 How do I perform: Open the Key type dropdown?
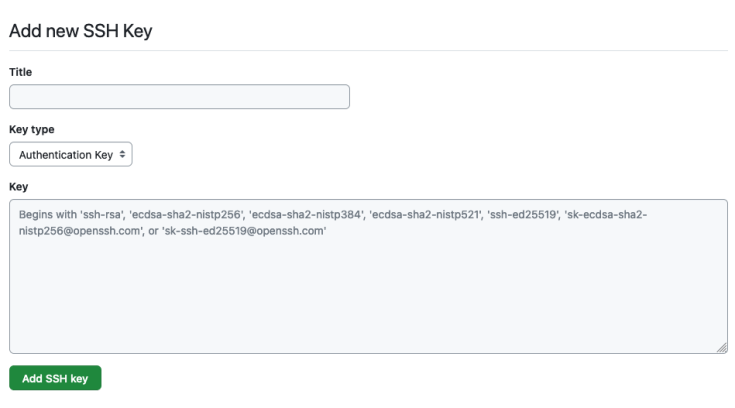tap(71, 155)
